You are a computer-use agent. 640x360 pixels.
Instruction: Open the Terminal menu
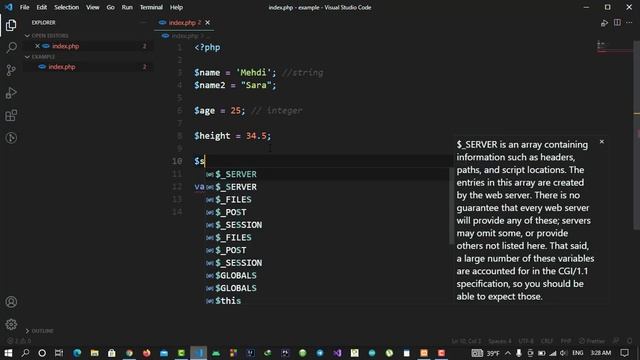point(151,7)
